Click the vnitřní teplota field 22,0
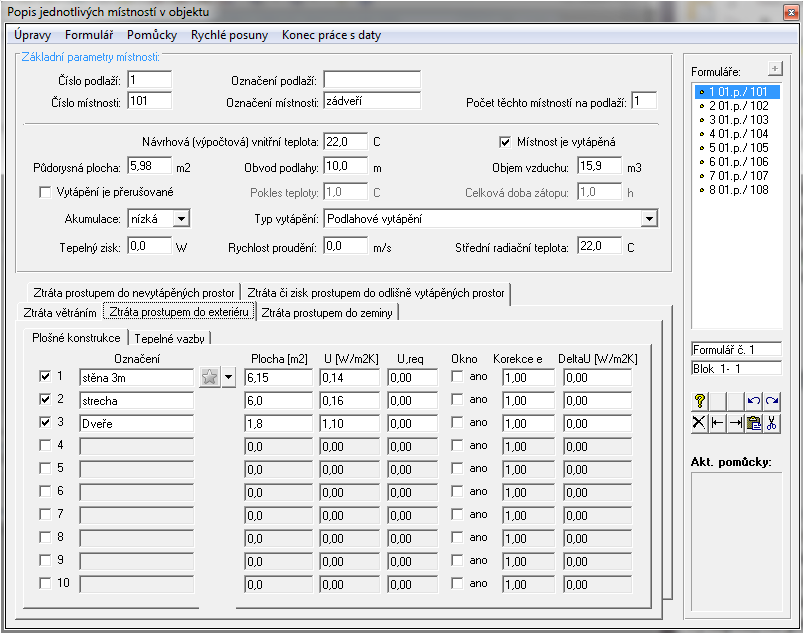 346,142
